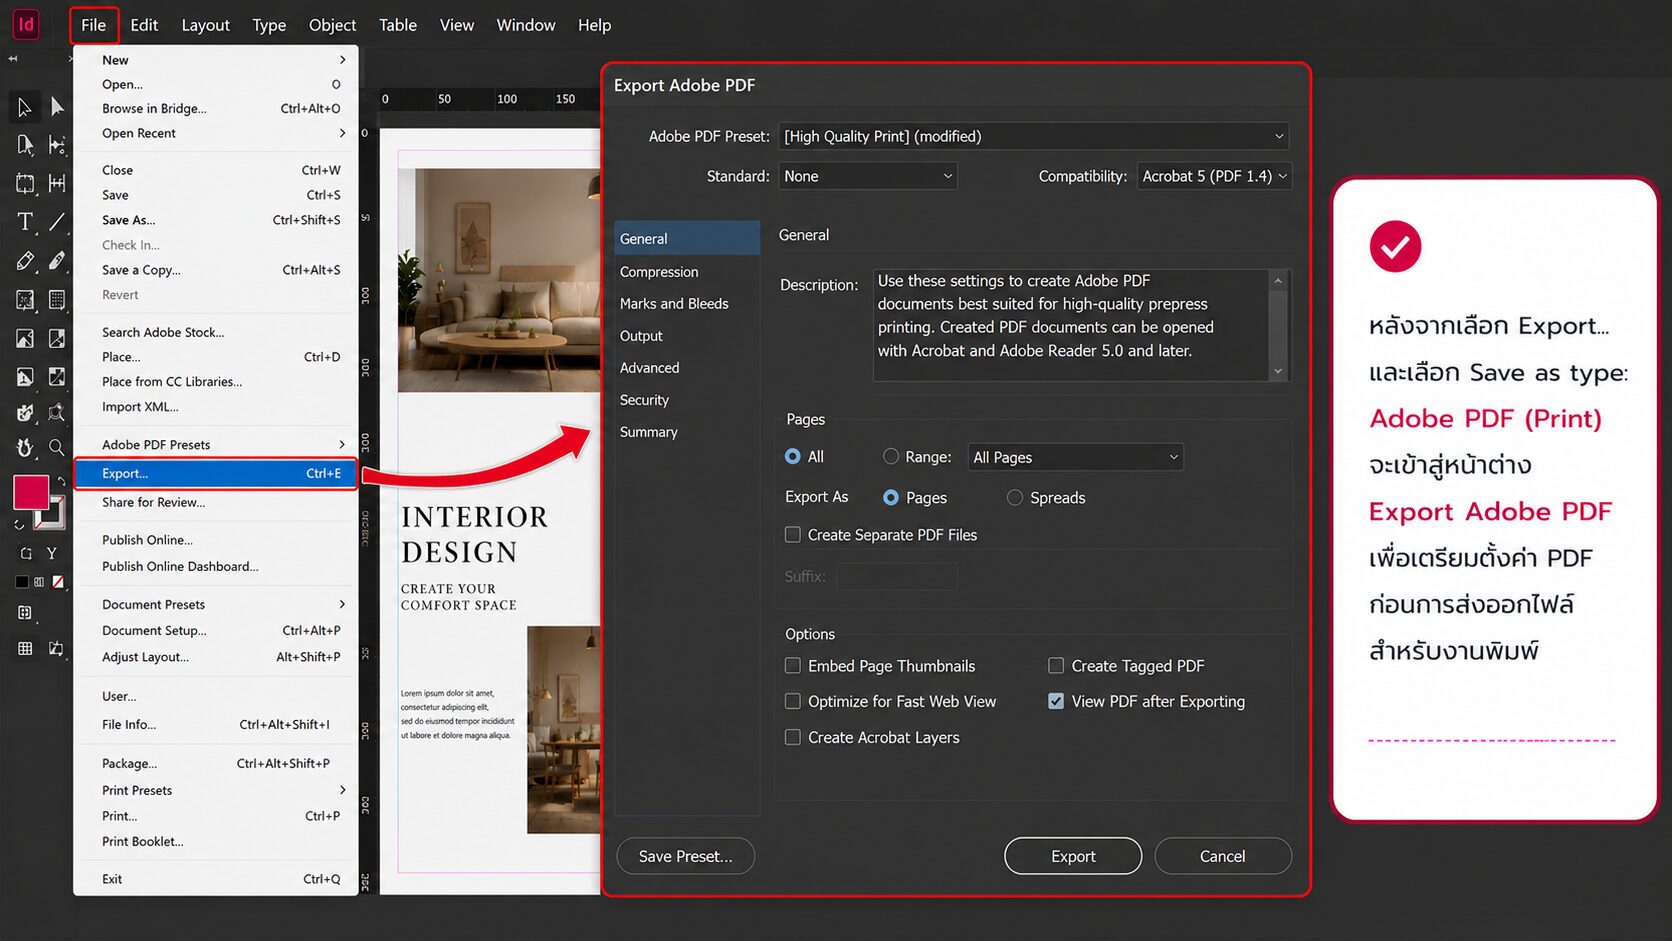Uncheck View PDF after Exporting
This screenshot has width=1672, height=941.
(1056, 702)
